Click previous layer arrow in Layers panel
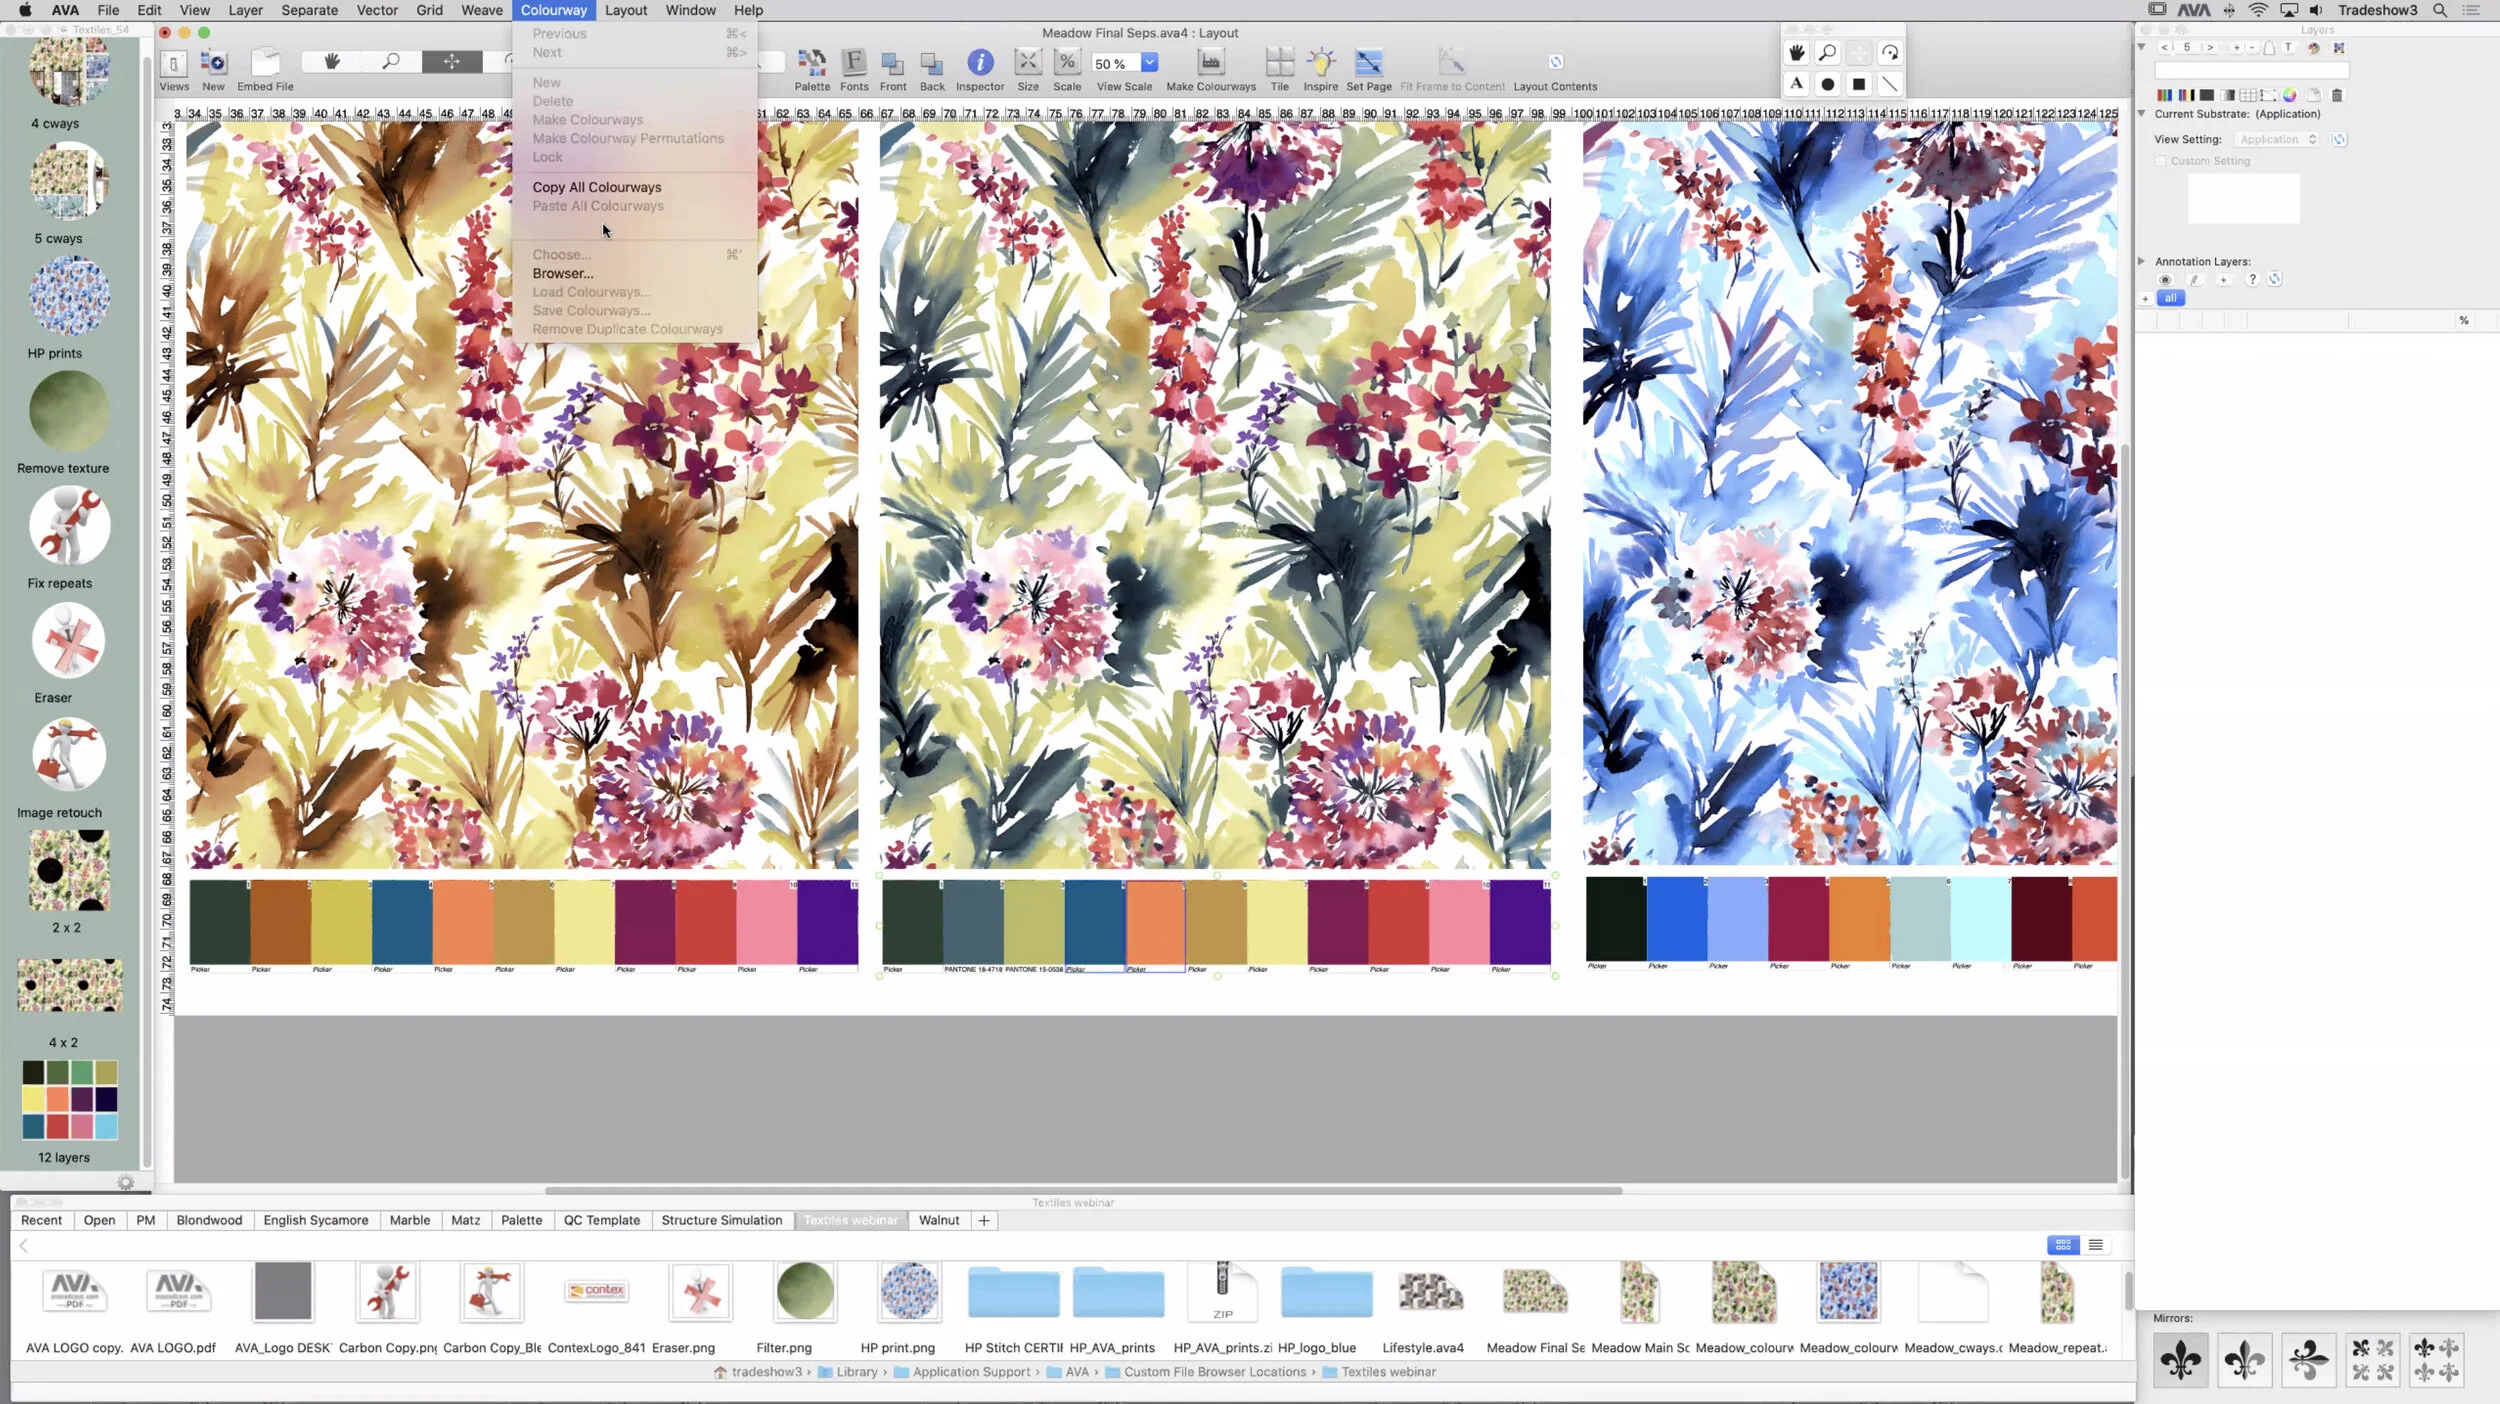The width and height of the screenshot is (2500, 1404). tap(2165, 47)
